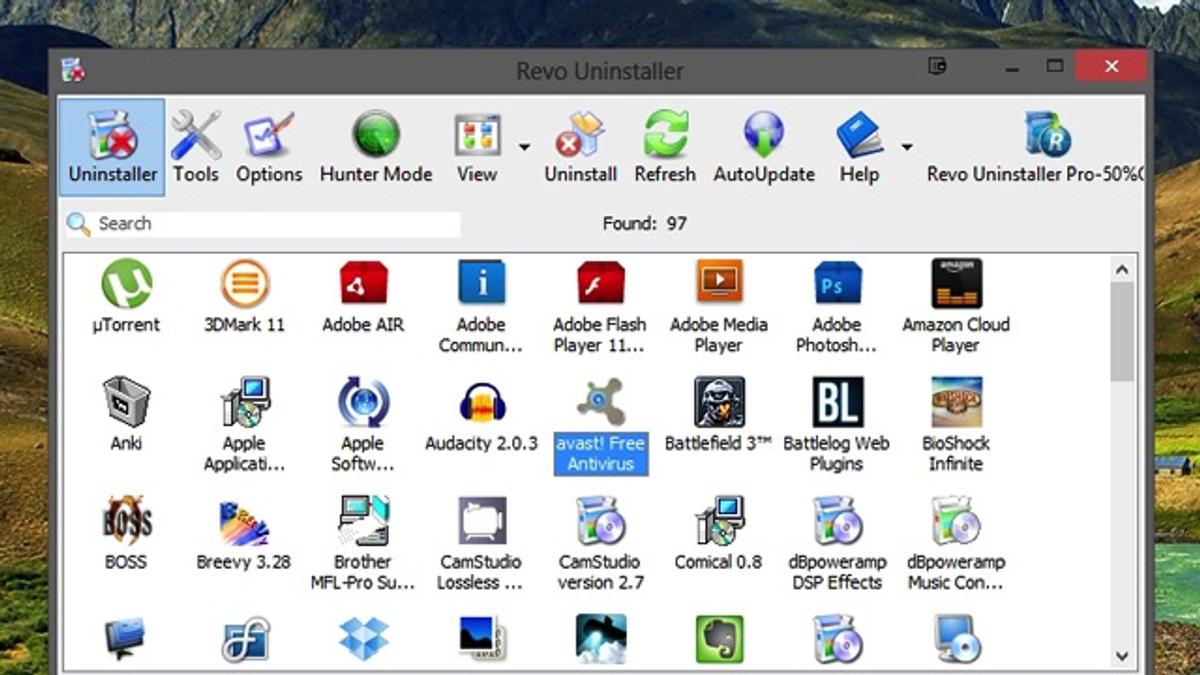Click the Uninstall toolbar button
Screen dimensions: 1200x675
click(x=580, y=147)
